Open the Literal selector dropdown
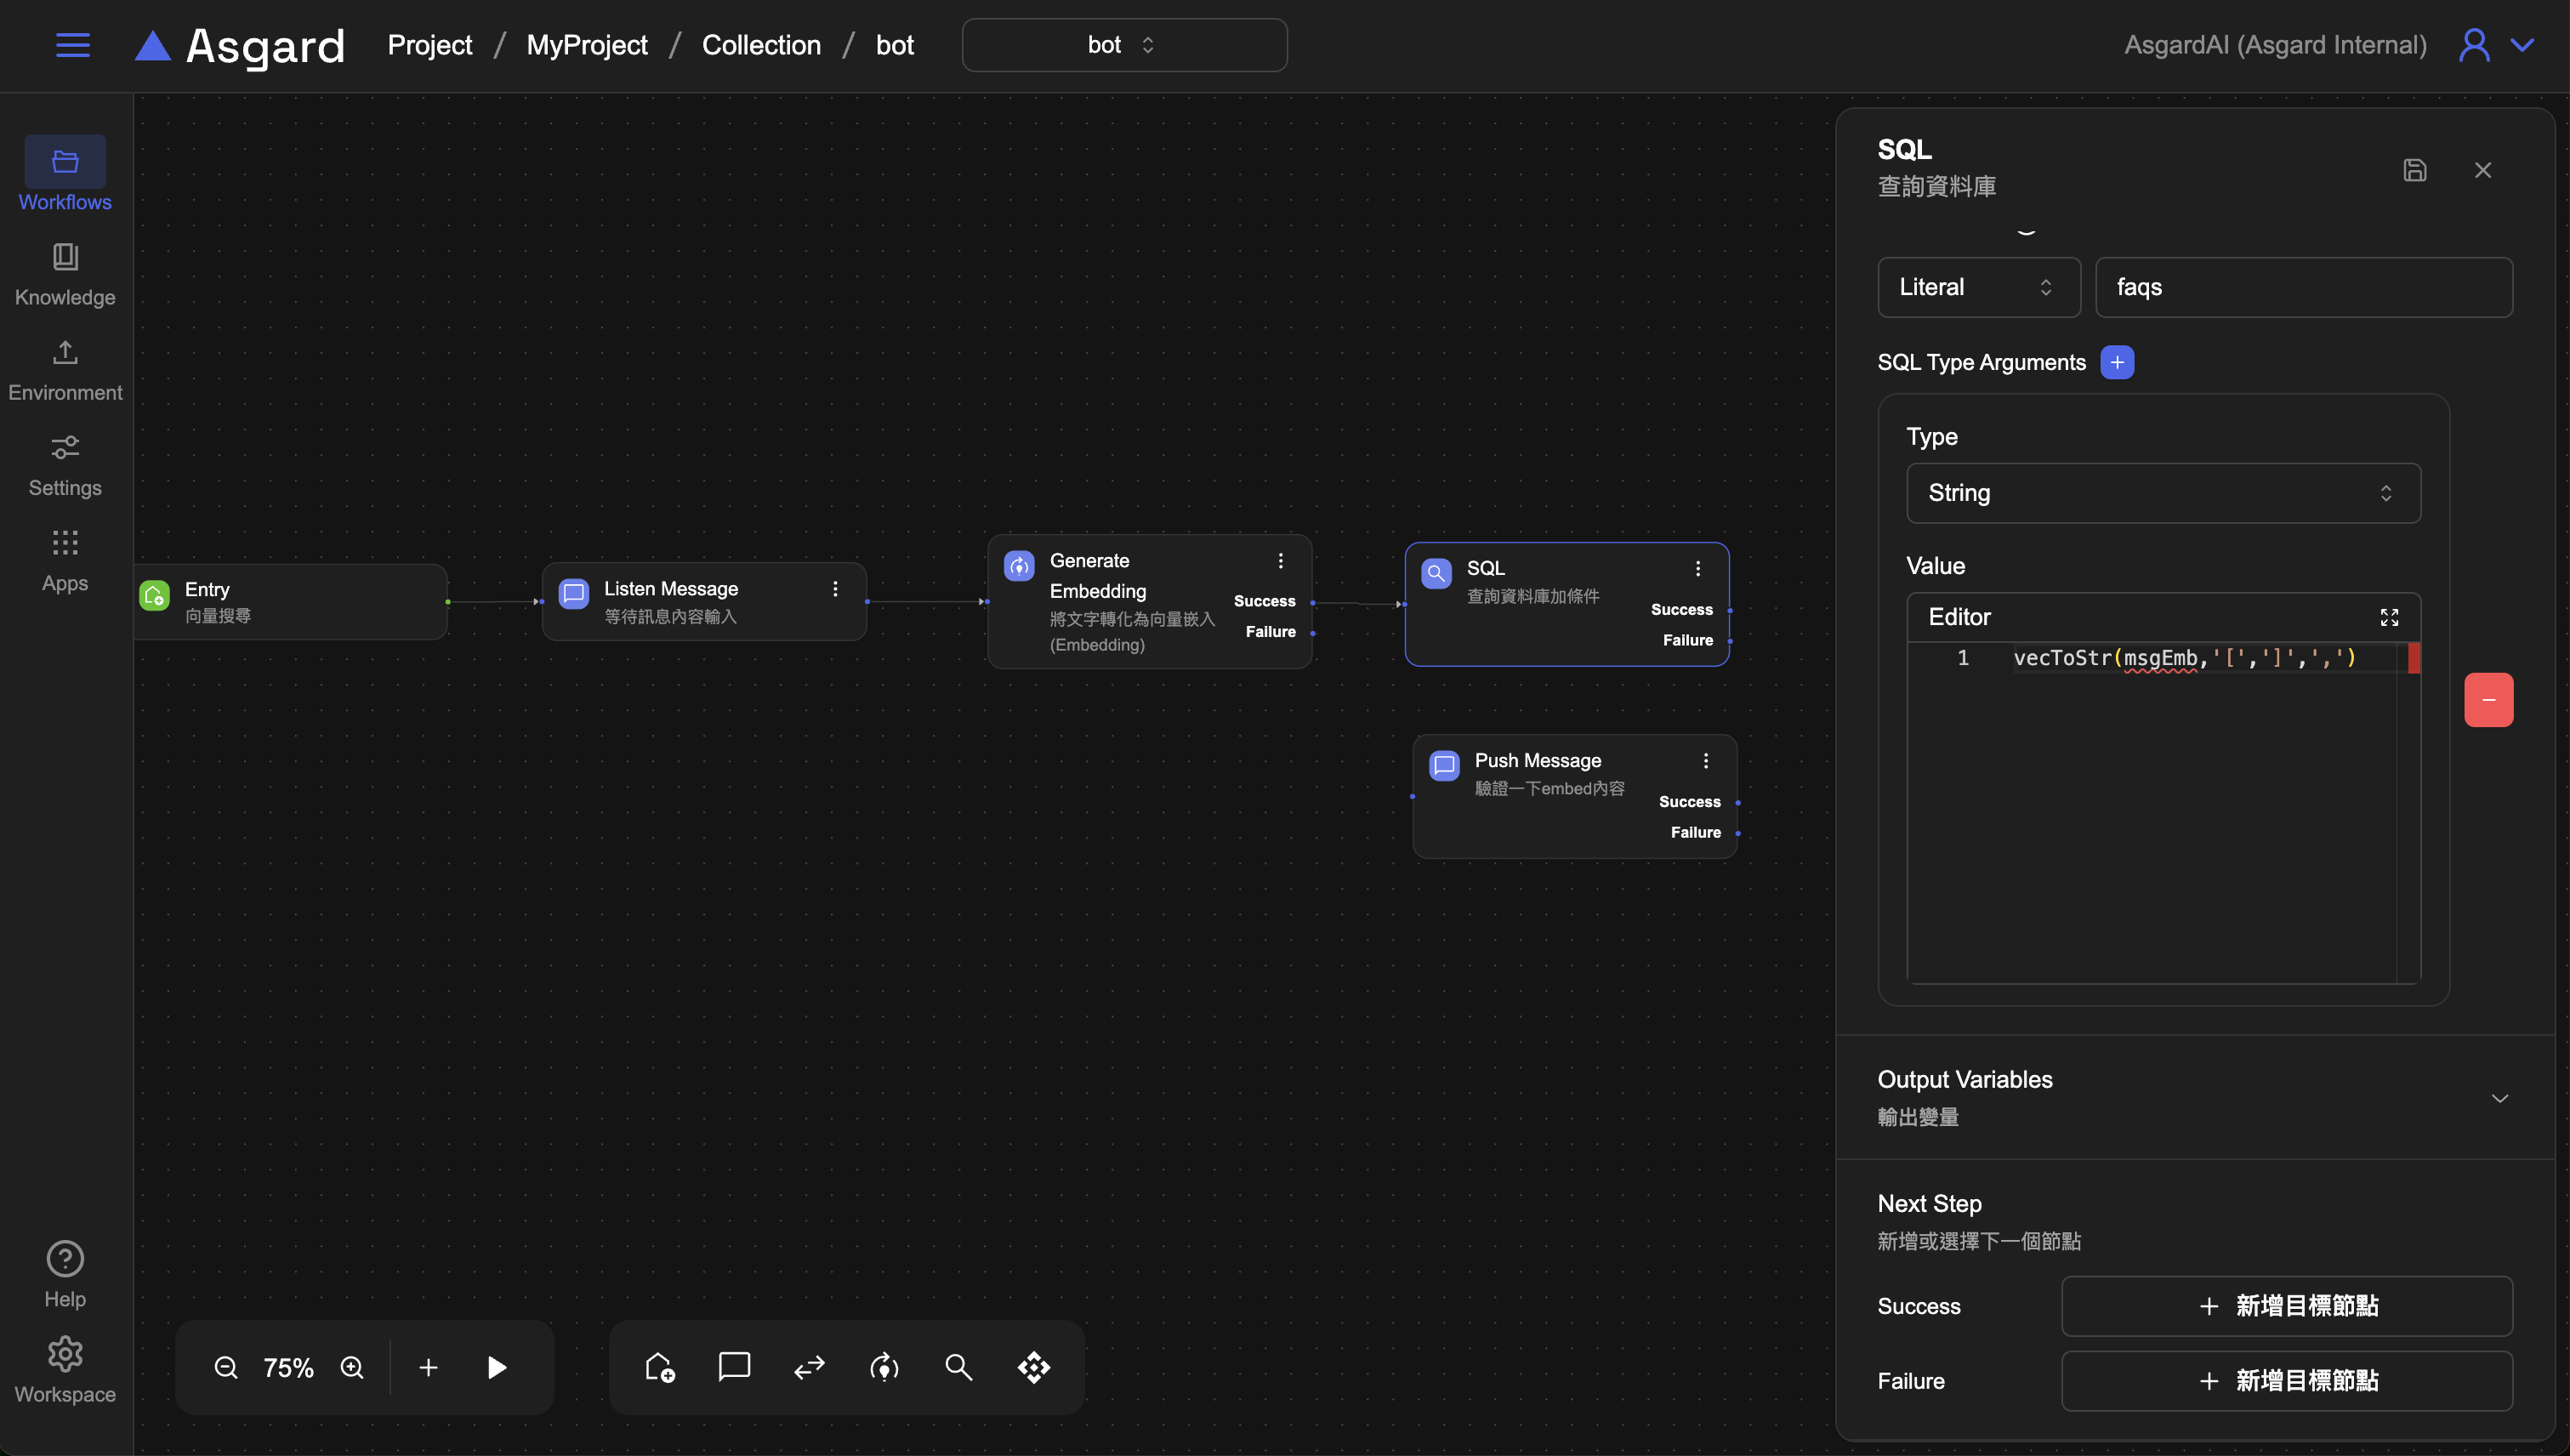 click(1978, 288)
